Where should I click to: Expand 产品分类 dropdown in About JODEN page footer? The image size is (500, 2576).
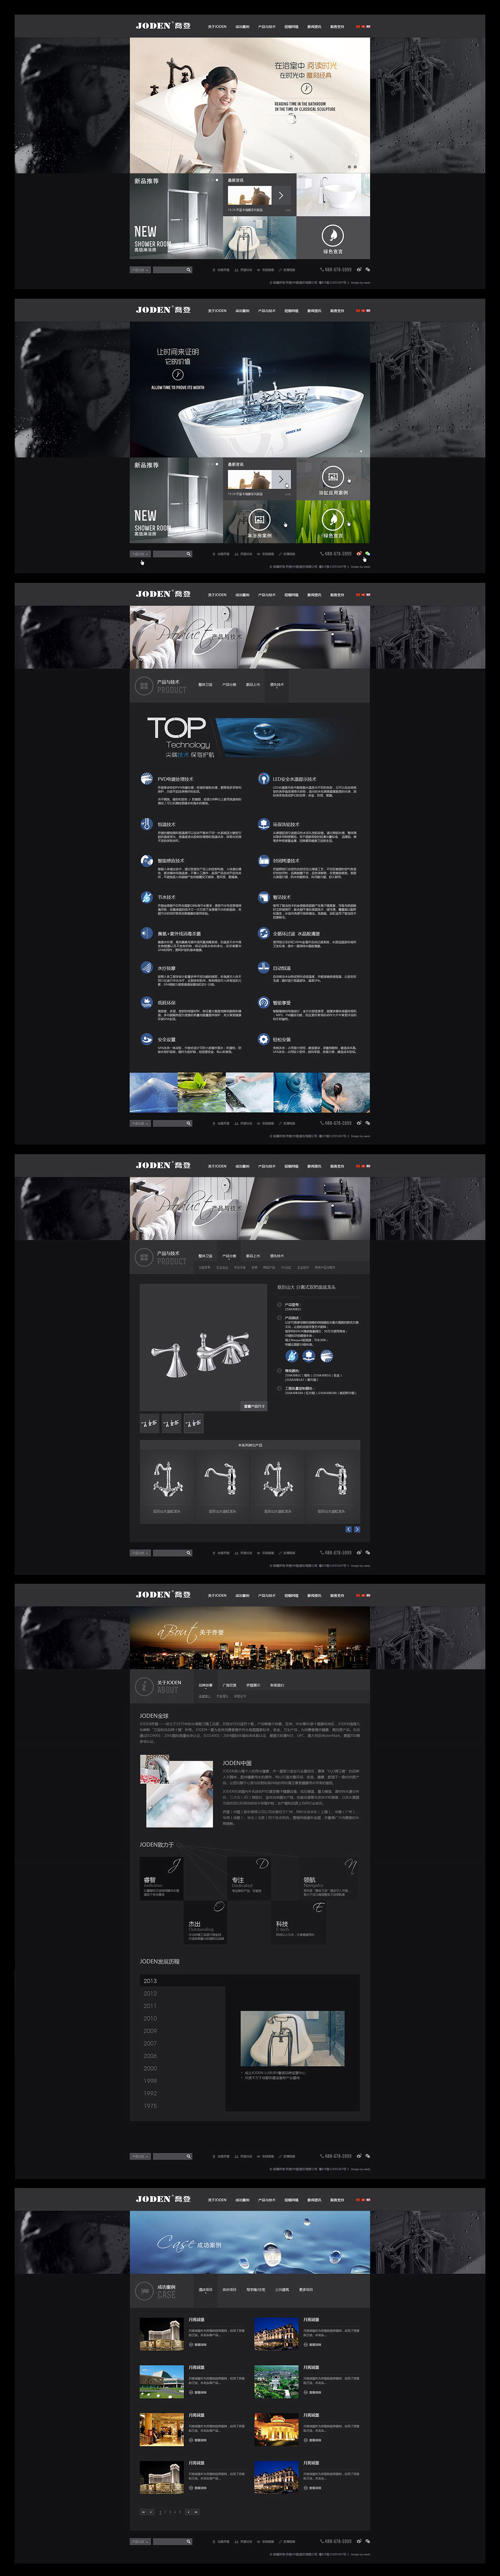[x=140, y=2156]
